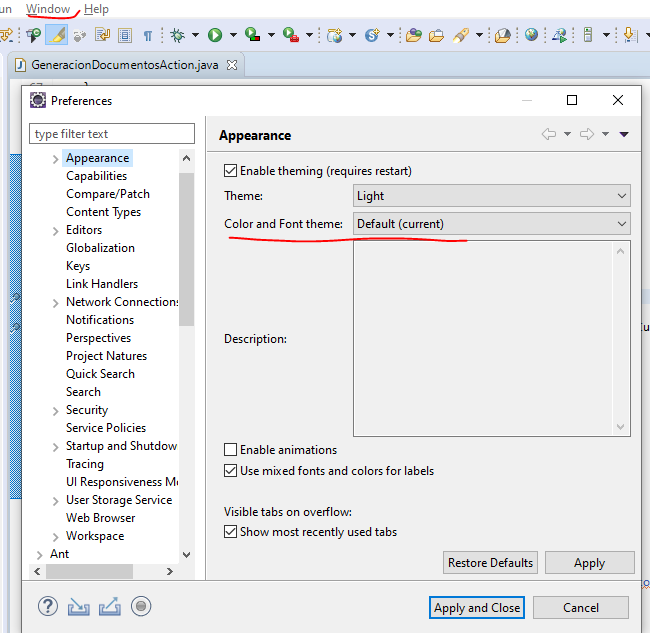Click the green Run button icon
Screen dimensions: 650x633
pos(215,35)
